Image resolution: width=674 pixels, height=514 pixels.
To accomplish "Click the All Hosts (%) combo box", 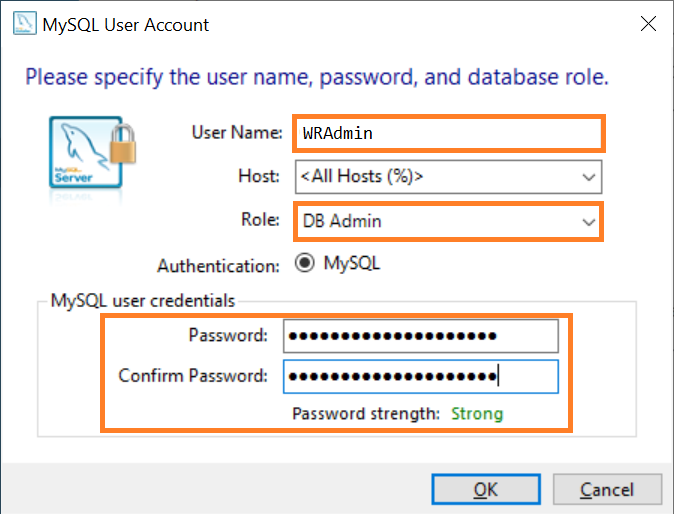I will tap(448, 177).
